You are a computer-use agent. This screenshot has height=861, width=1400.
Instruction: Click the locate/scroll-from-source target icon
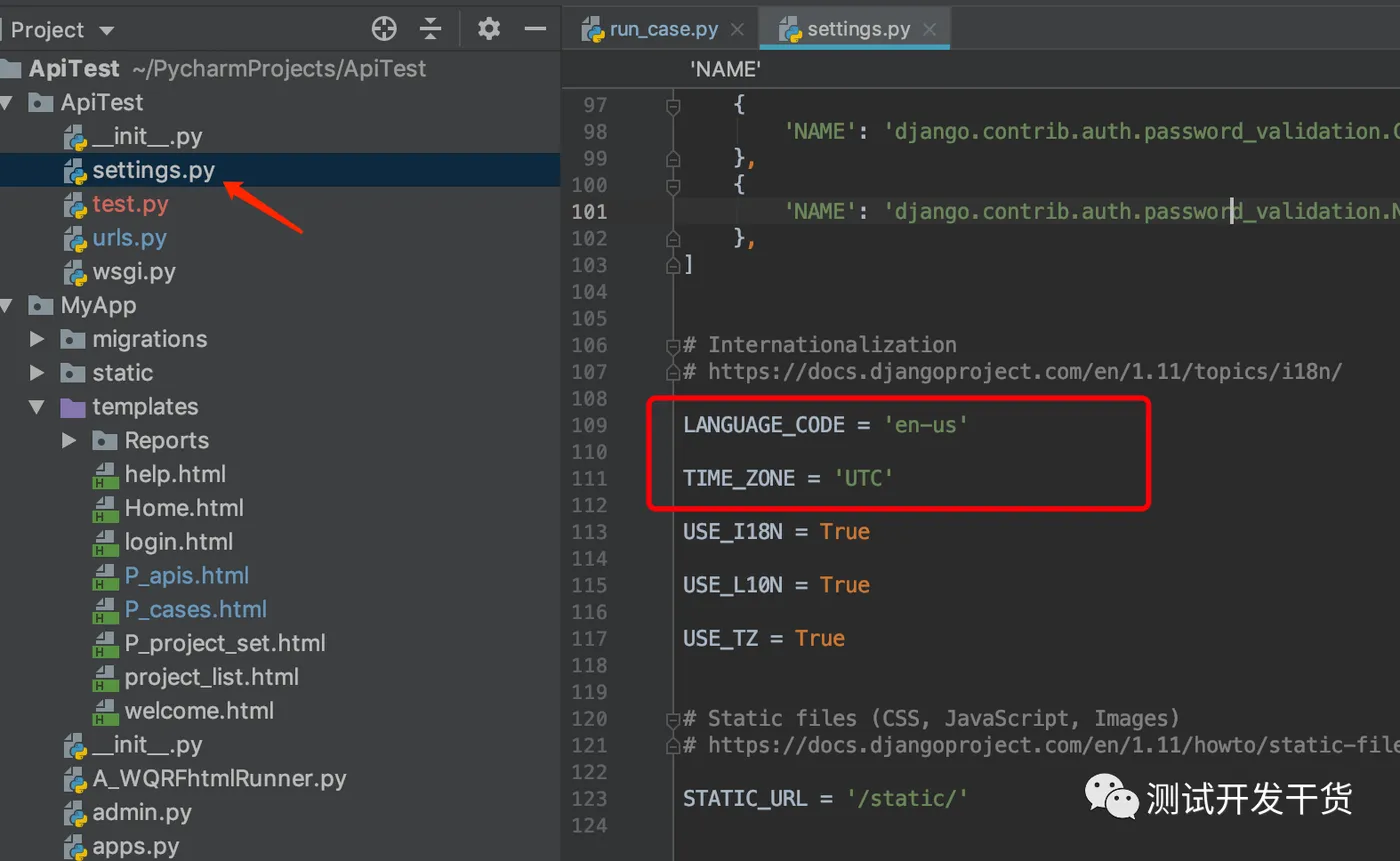(x=384, y=29)
